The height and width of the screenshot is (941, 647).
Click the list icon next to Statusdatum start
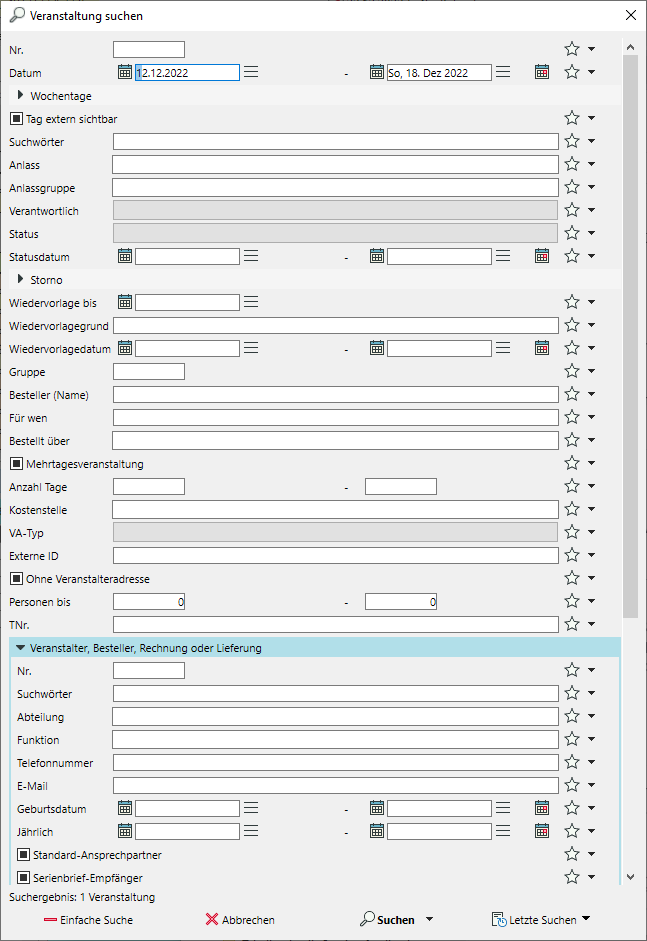(x=251, y=256)
